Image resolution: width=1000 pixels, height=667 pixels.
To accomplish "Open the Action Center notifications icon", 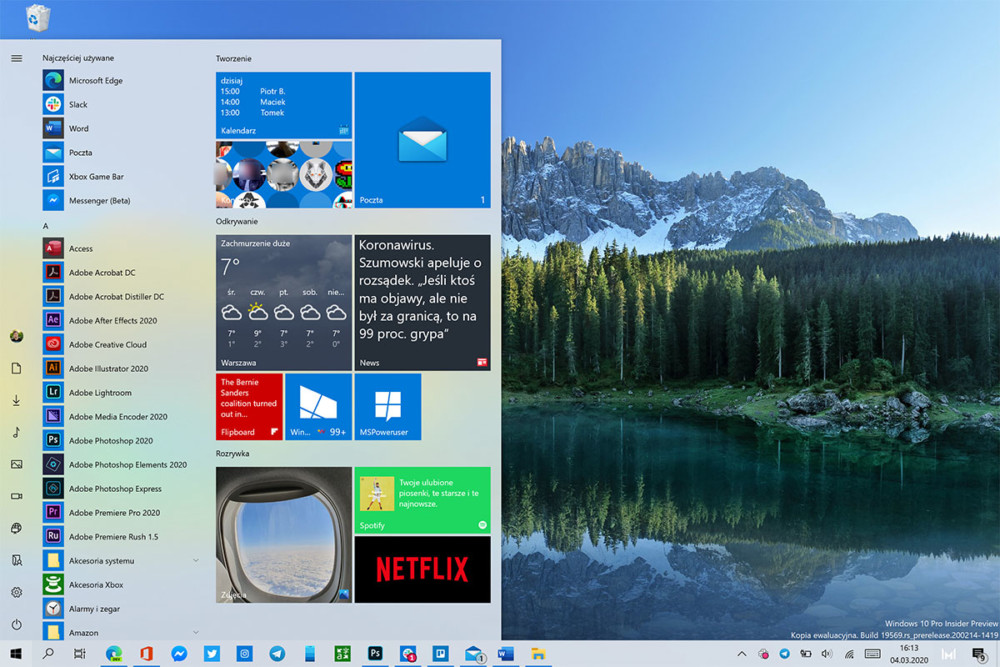I will (x=979, y=654).
